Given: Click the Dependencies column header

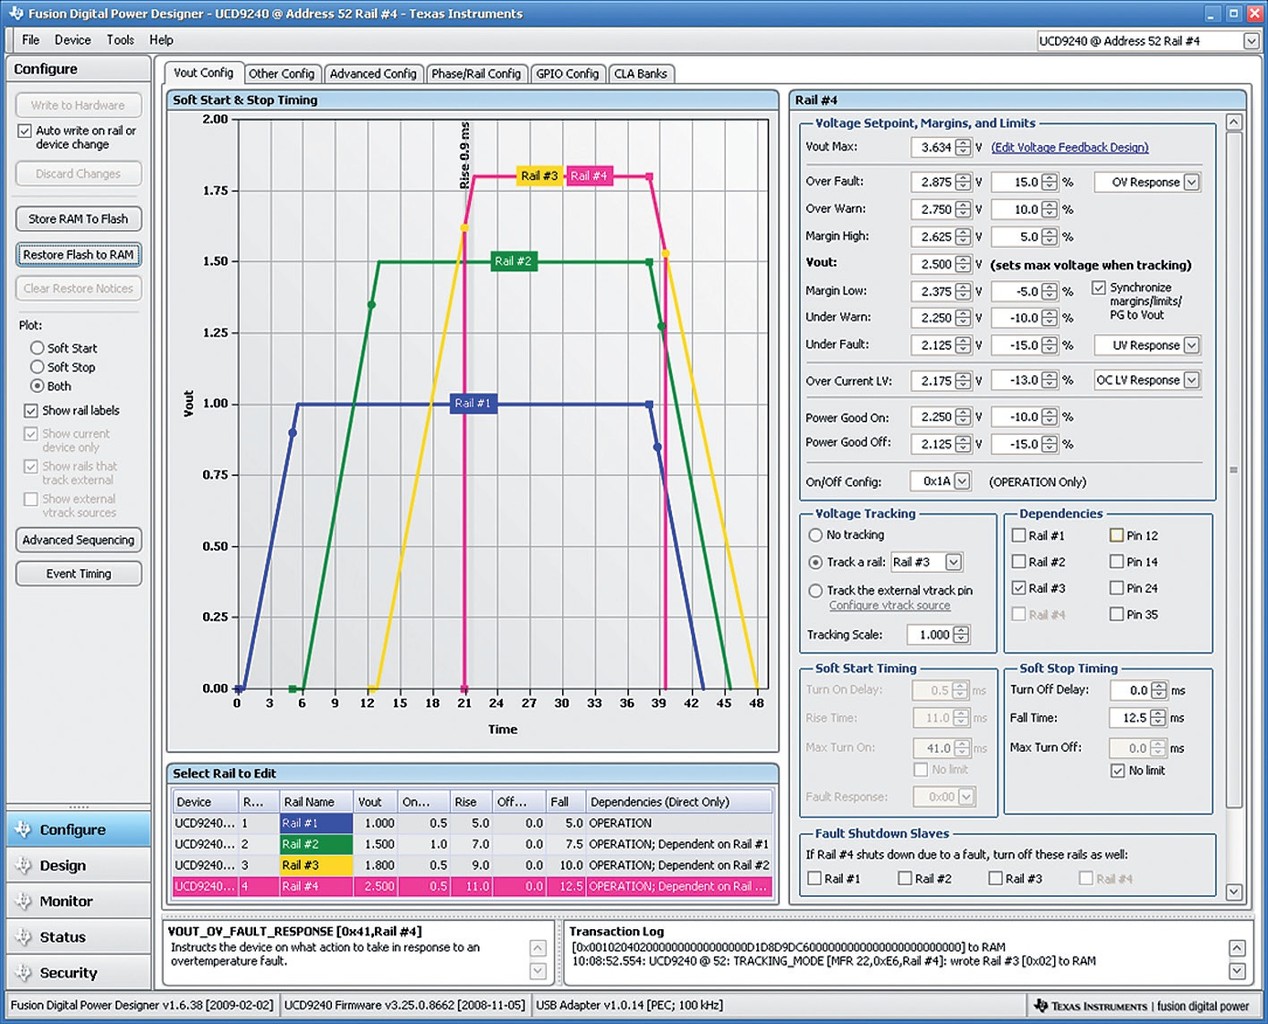Looking at the screenshot, I should point(679,802).
